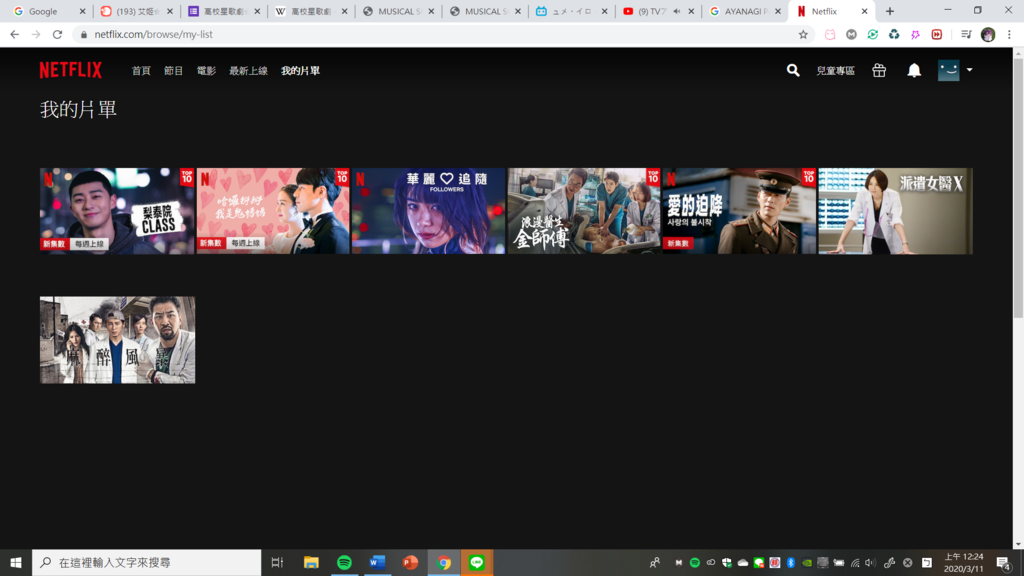This screenshot has width=1024, height=576.
Task: Open the 電影 menu item
Action: click(x=206, y=71)
